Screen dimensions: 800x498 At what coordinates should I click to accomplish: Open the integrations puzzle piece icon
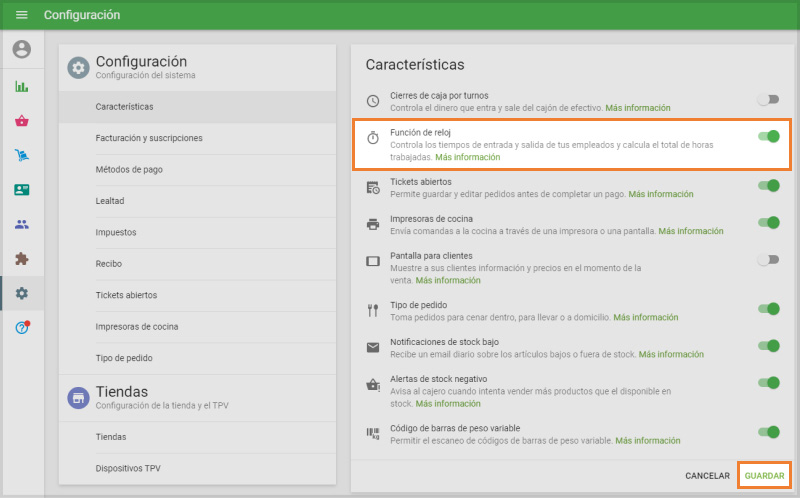pyautogui.click(x=21, y=259)
